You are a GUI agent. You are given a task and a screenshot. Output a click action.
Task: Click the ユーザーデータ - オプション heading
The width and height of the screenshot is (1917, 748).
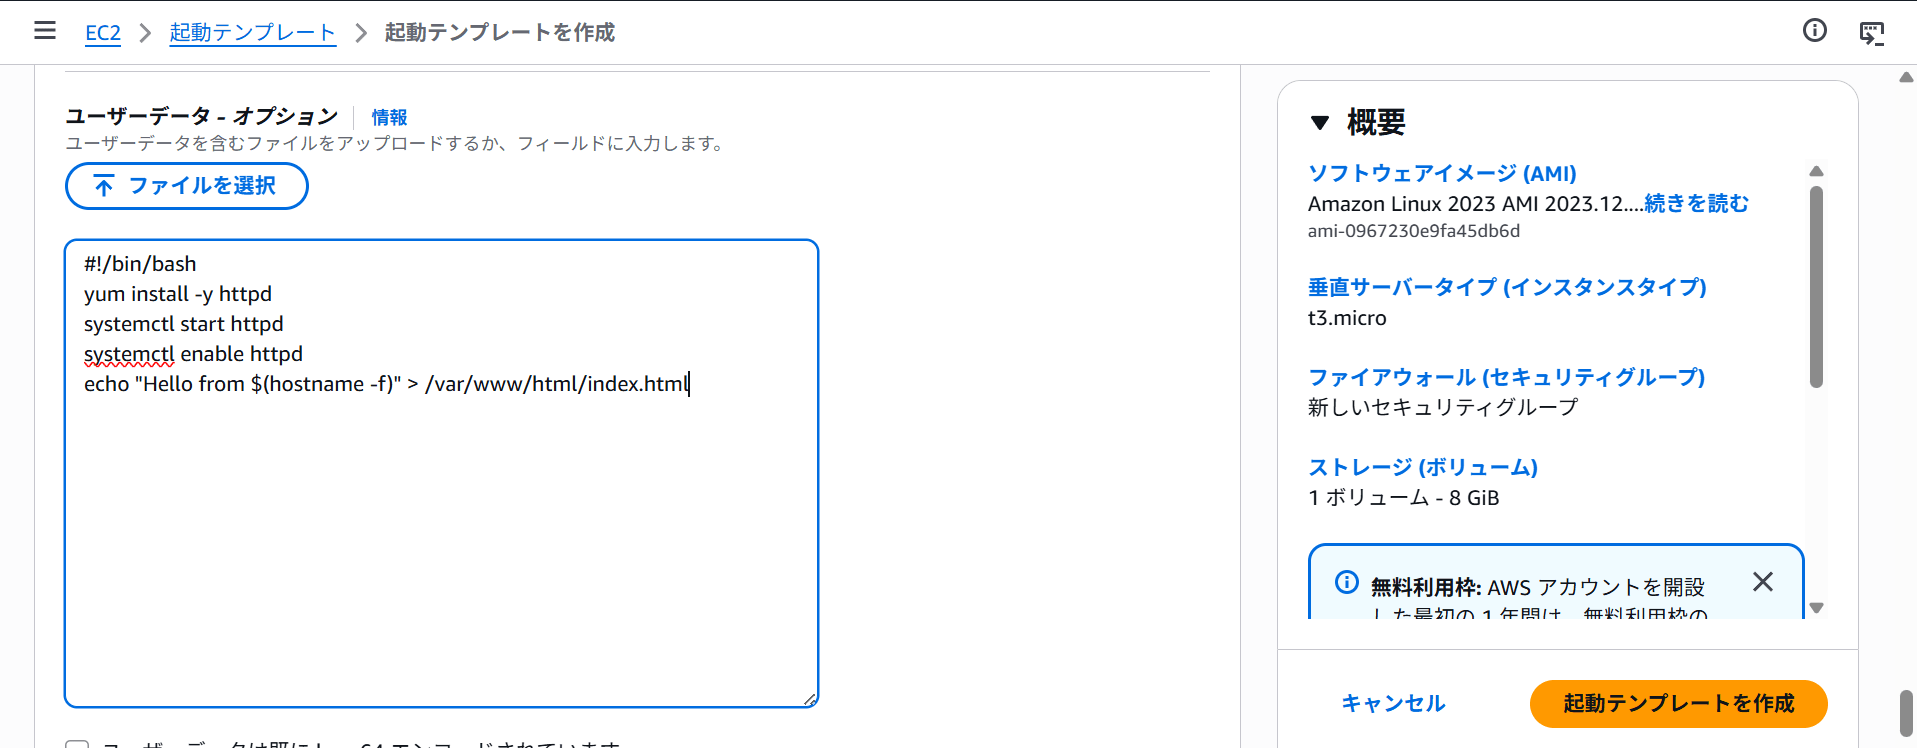coord(202,117)
